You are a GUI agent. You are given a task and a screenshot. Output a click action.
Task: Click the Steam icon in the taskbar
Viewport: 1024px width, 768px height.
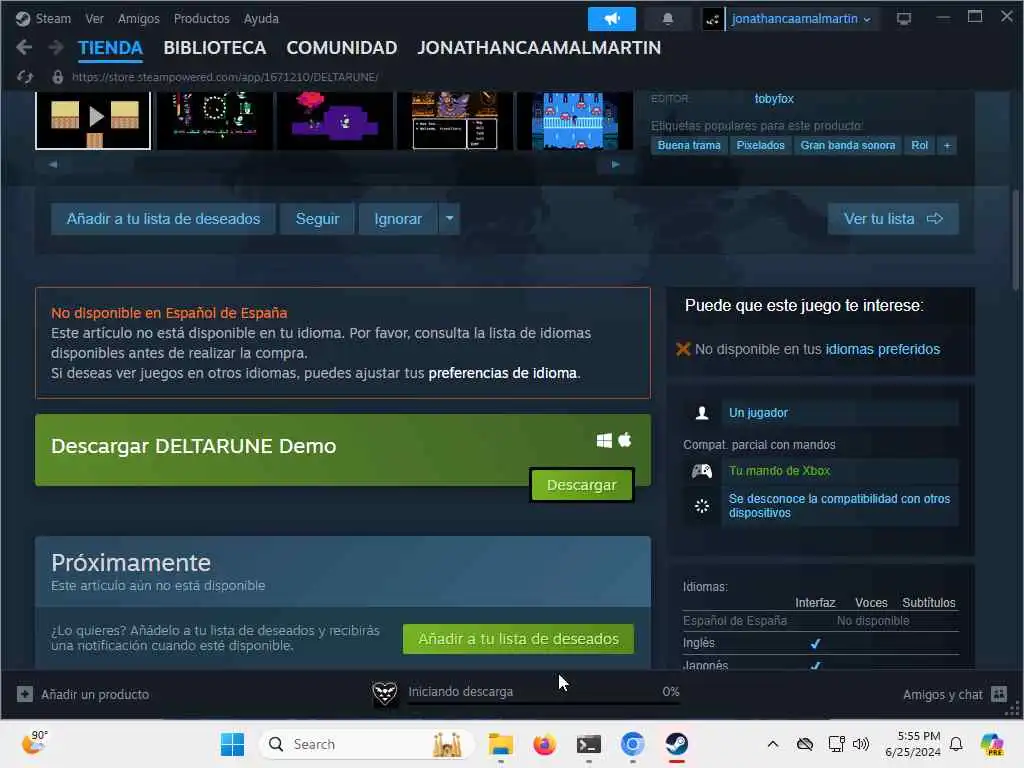pyautogui.click(x=677, y=744)
